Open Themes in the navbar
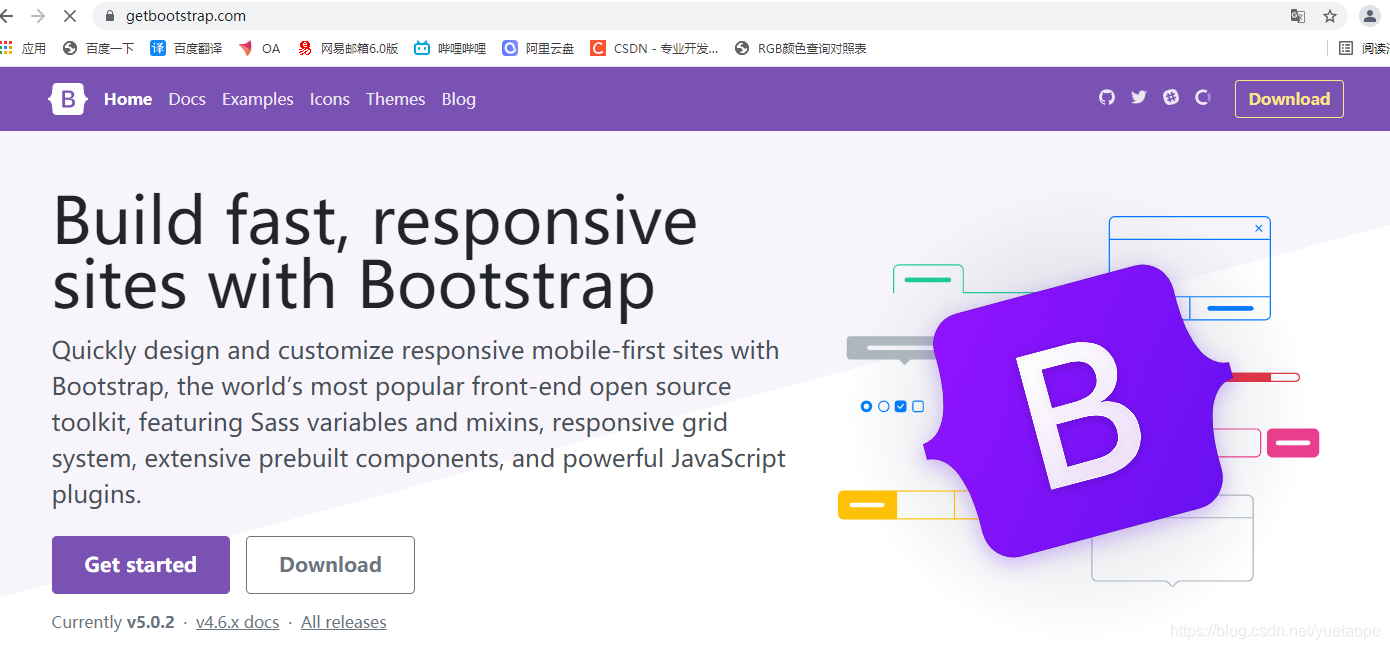This screenshot has height=649, width=1390. (x=395, y=99)
